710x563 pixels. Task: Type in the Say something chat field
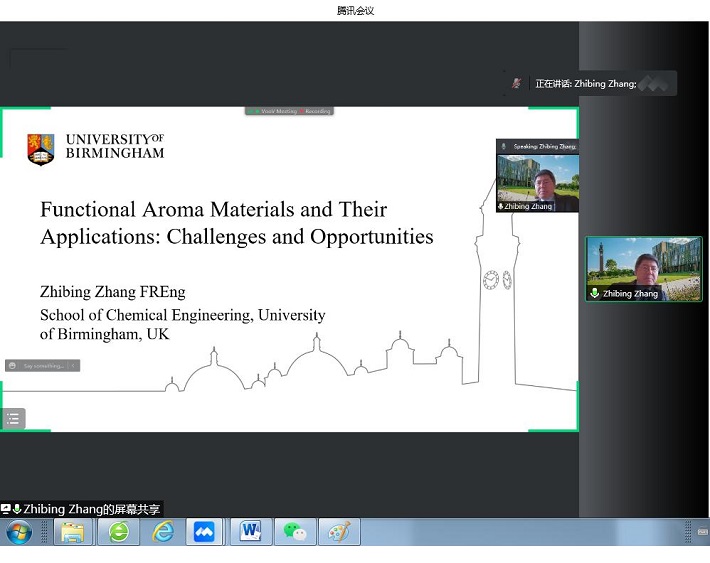43,366
